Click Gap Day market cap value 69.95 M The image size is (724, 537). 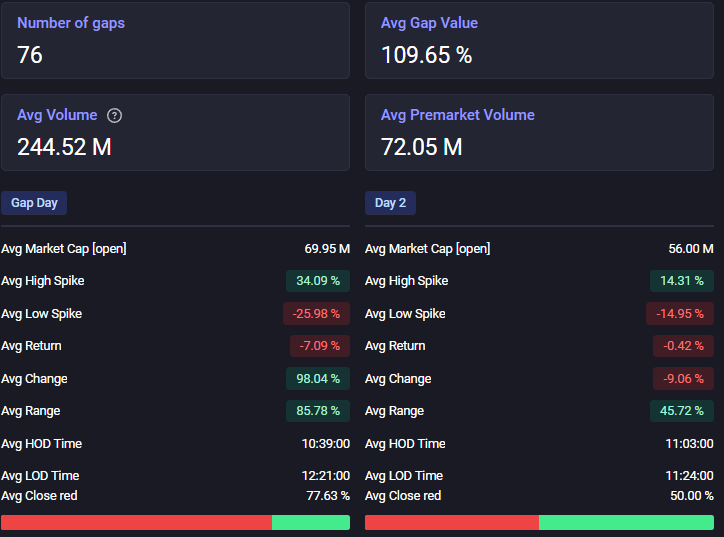(327, 249)
